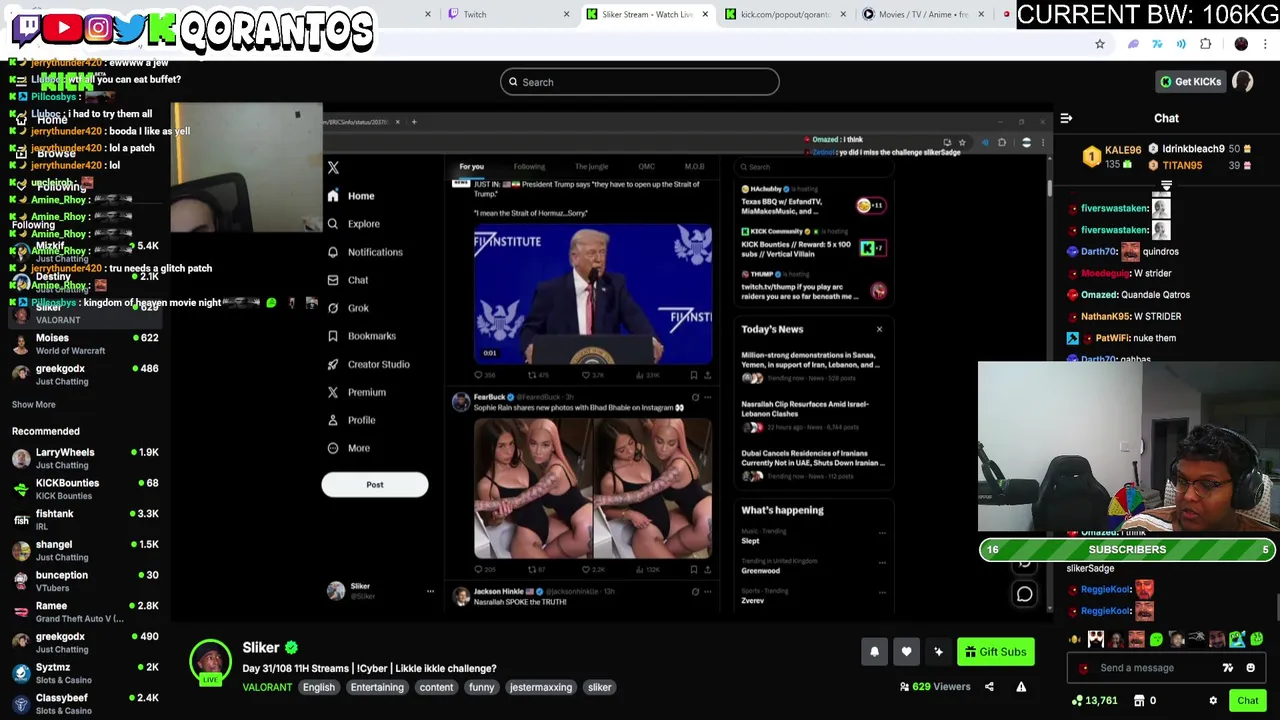The height and width of the screenshot is (720, 1280).
Task: Open options for the Slept trending topic
Action: pos(881,533)
